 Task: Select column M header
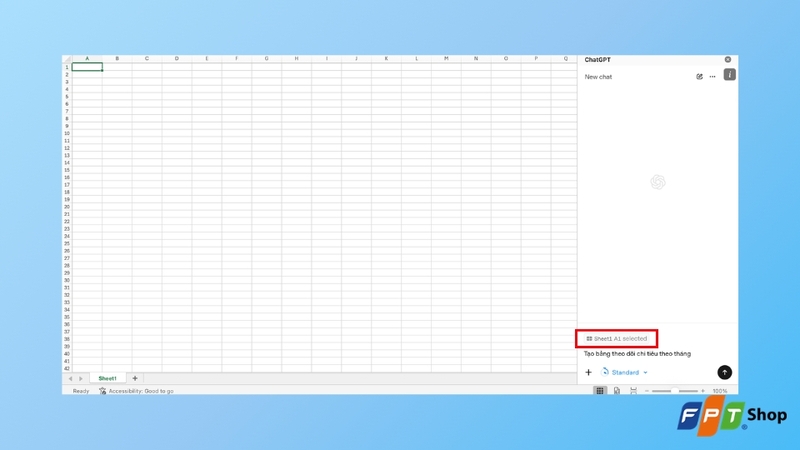point(446,59)
